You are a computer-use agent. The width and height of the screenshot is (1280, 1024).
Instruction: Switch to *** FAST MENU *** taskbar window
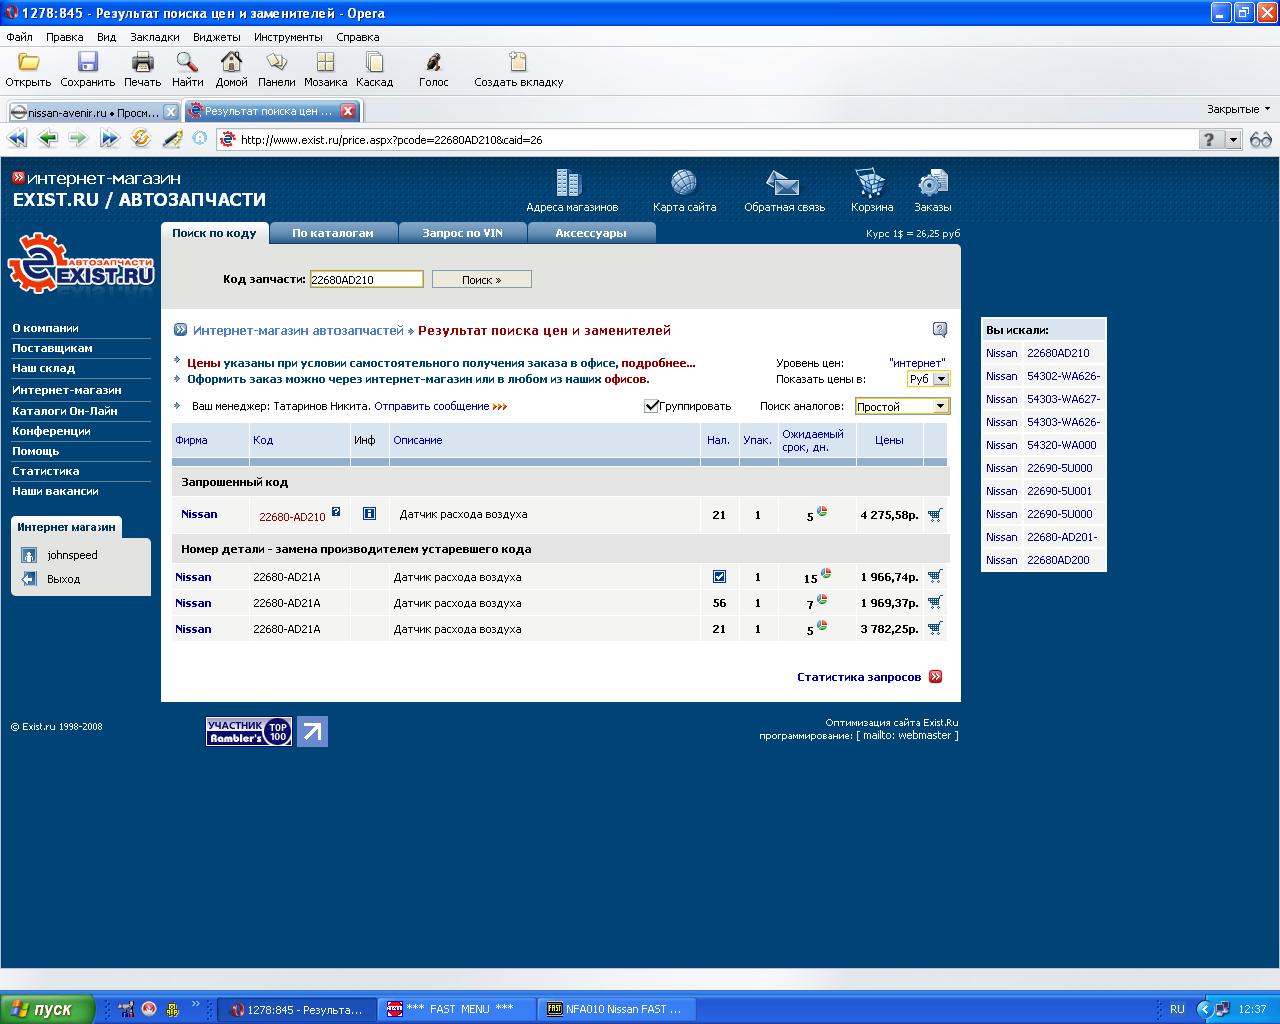point(457,1009)
